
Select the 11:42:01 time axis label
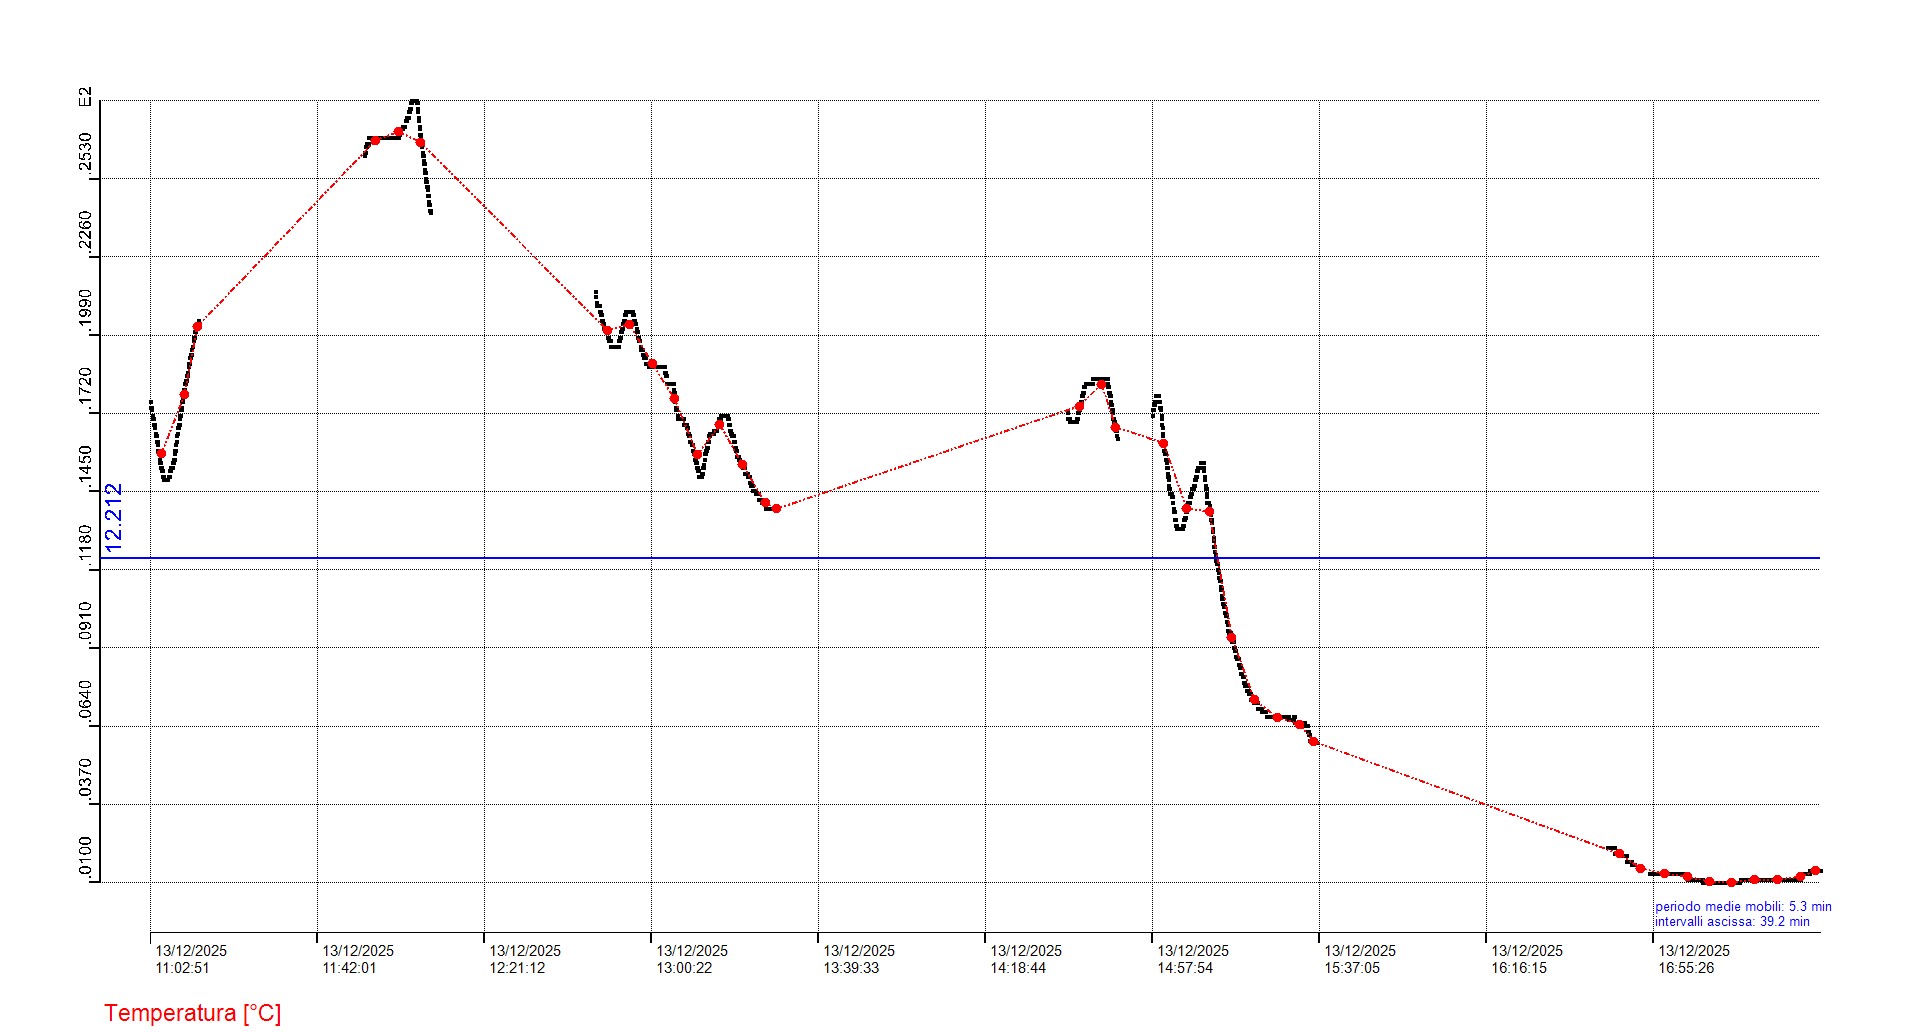(349, 968)
